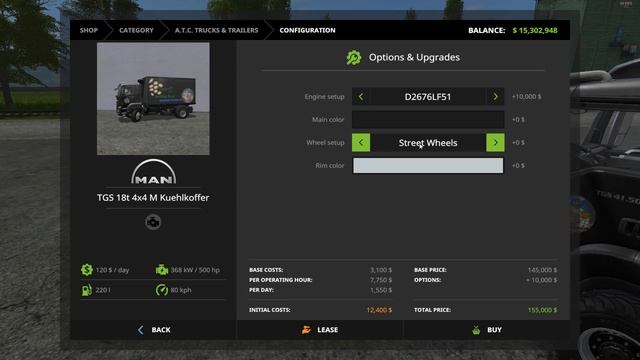
Task: Click the truck preview thumbnail
Action: 153,99
